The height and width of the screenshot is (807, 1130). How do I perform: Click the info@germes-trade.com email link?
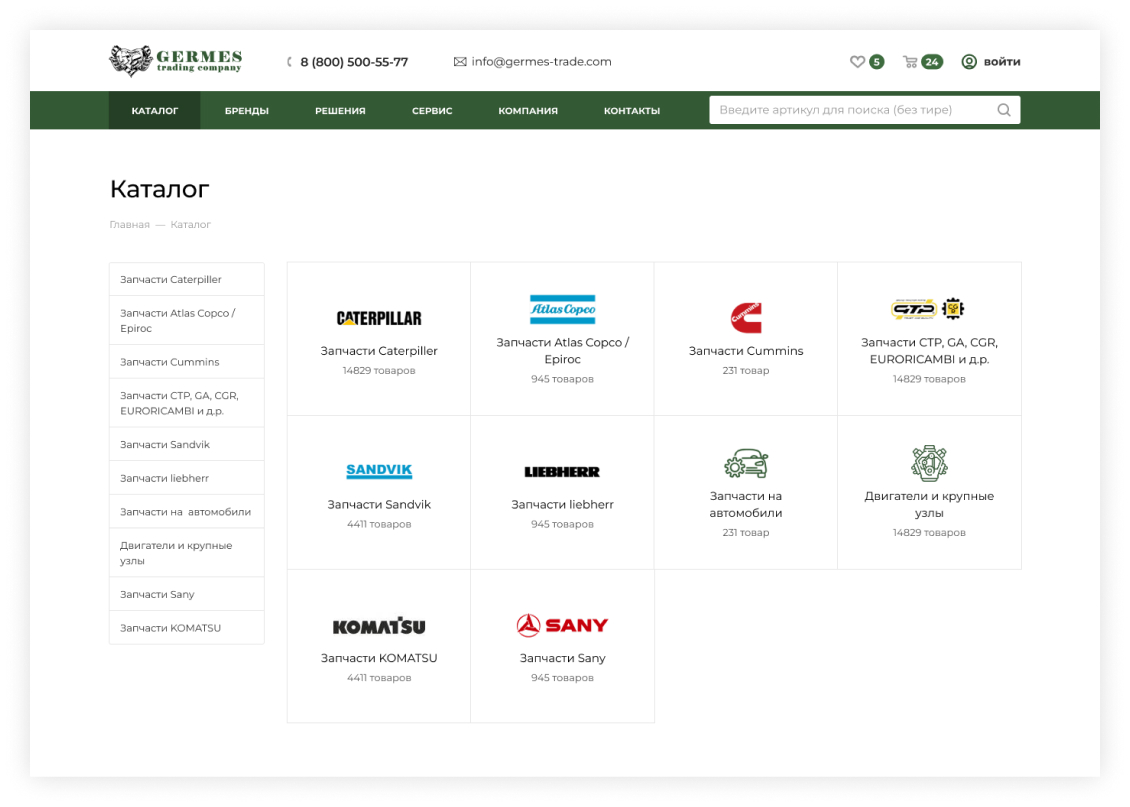coord(541,62)
